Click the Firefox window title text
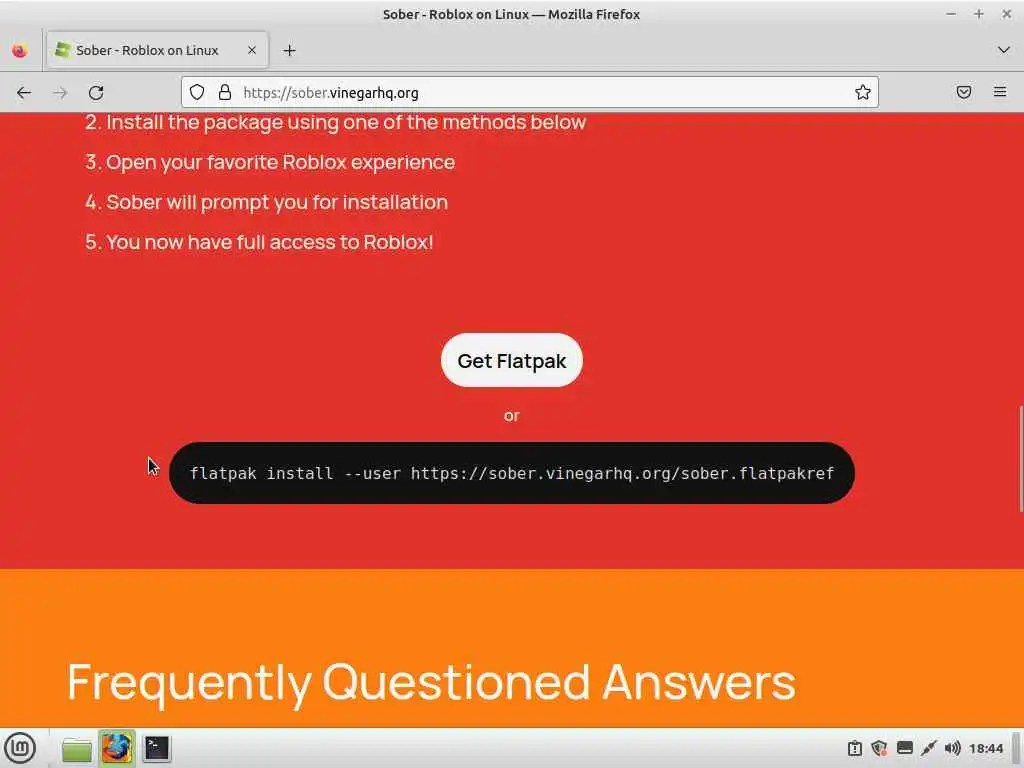 pyautogui.click(x=511, y=14)
